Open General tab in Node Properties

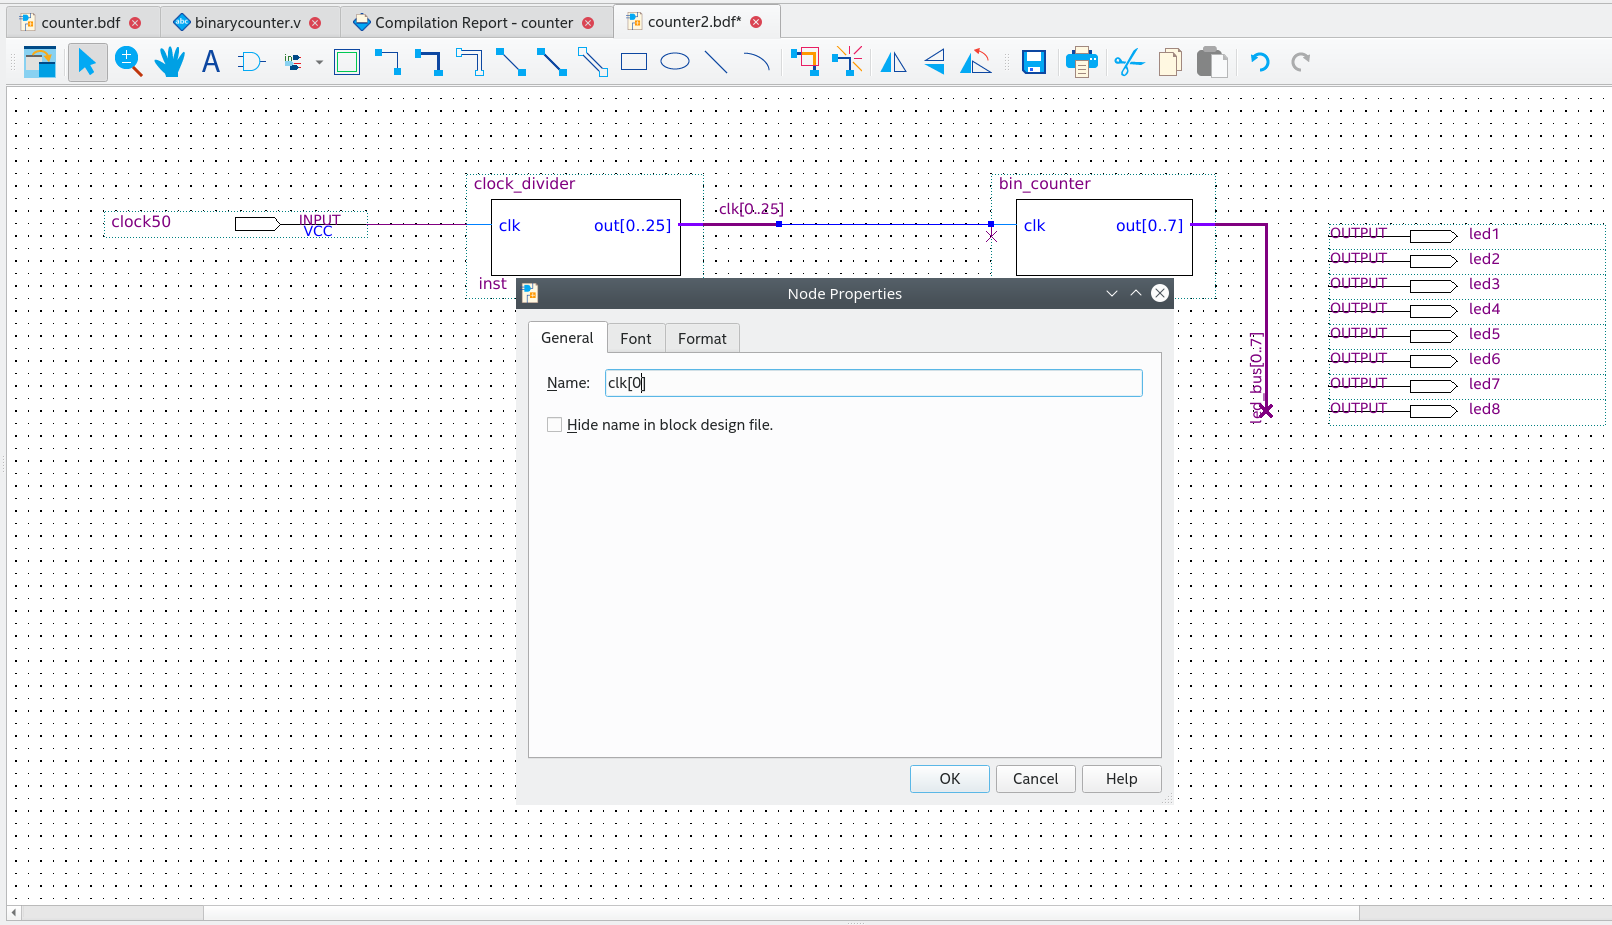[x=567, y=338]
